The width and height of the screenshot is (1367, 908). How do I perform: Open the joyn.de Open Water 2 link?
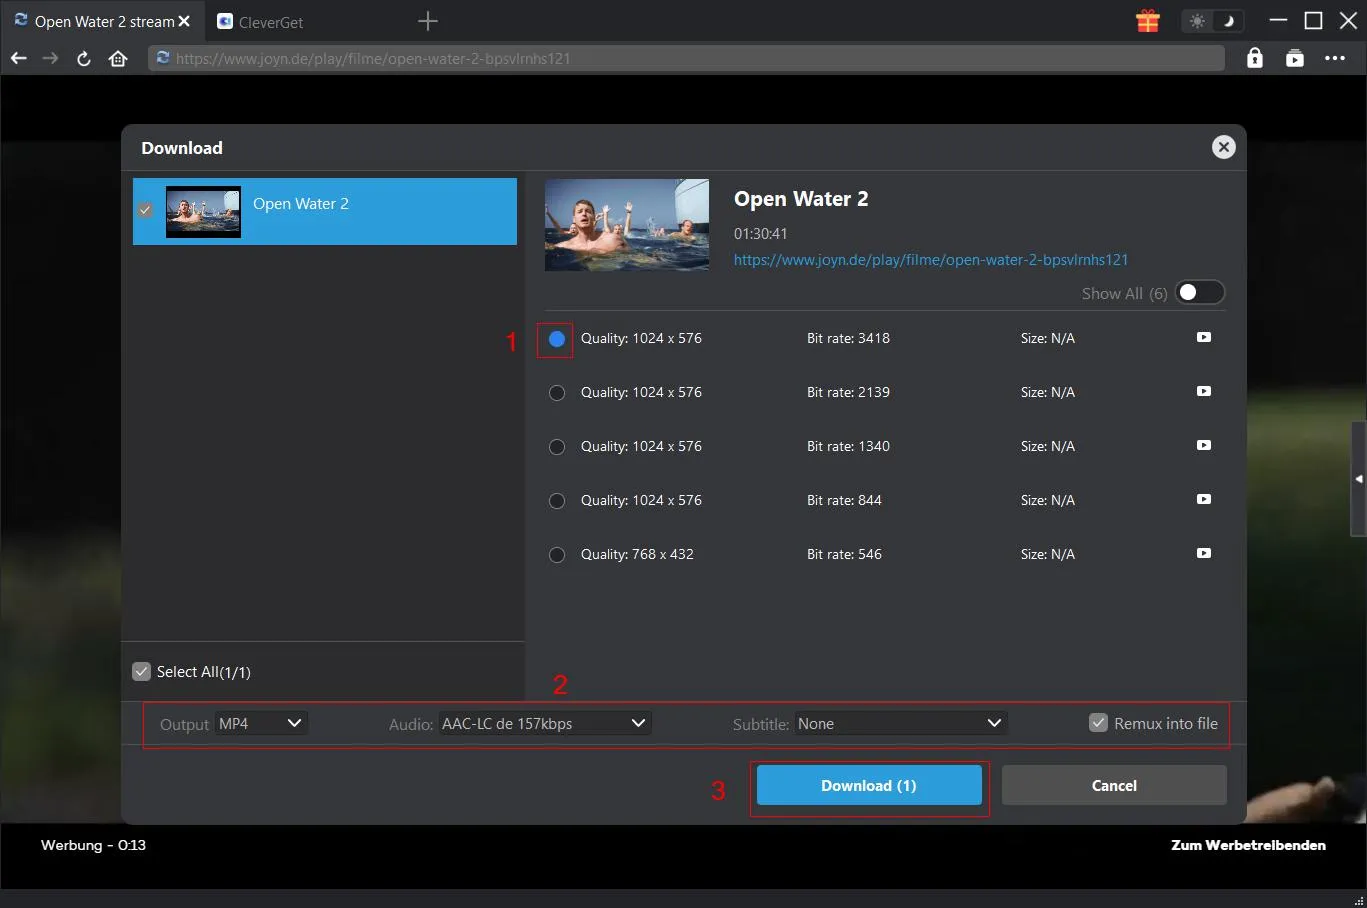tap(930, 260)
